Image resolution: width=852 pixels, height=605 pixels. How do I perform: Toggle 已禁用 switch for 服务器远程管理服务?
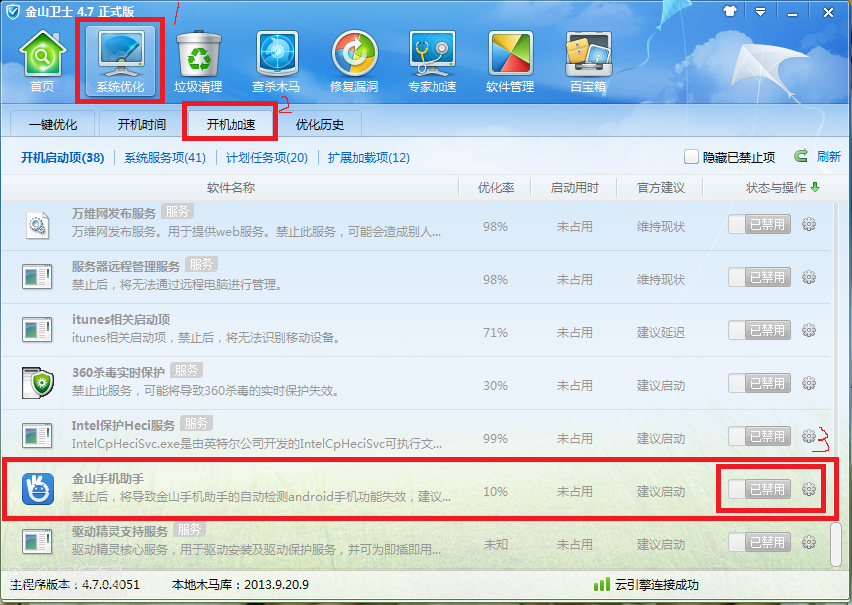759,277
